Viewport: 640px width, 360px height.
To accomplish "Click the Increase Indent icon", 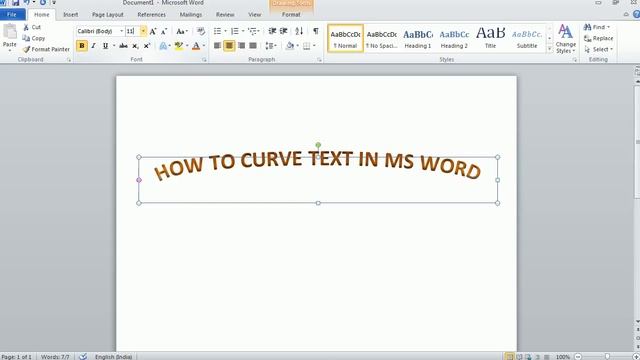I will pos(284,31).
